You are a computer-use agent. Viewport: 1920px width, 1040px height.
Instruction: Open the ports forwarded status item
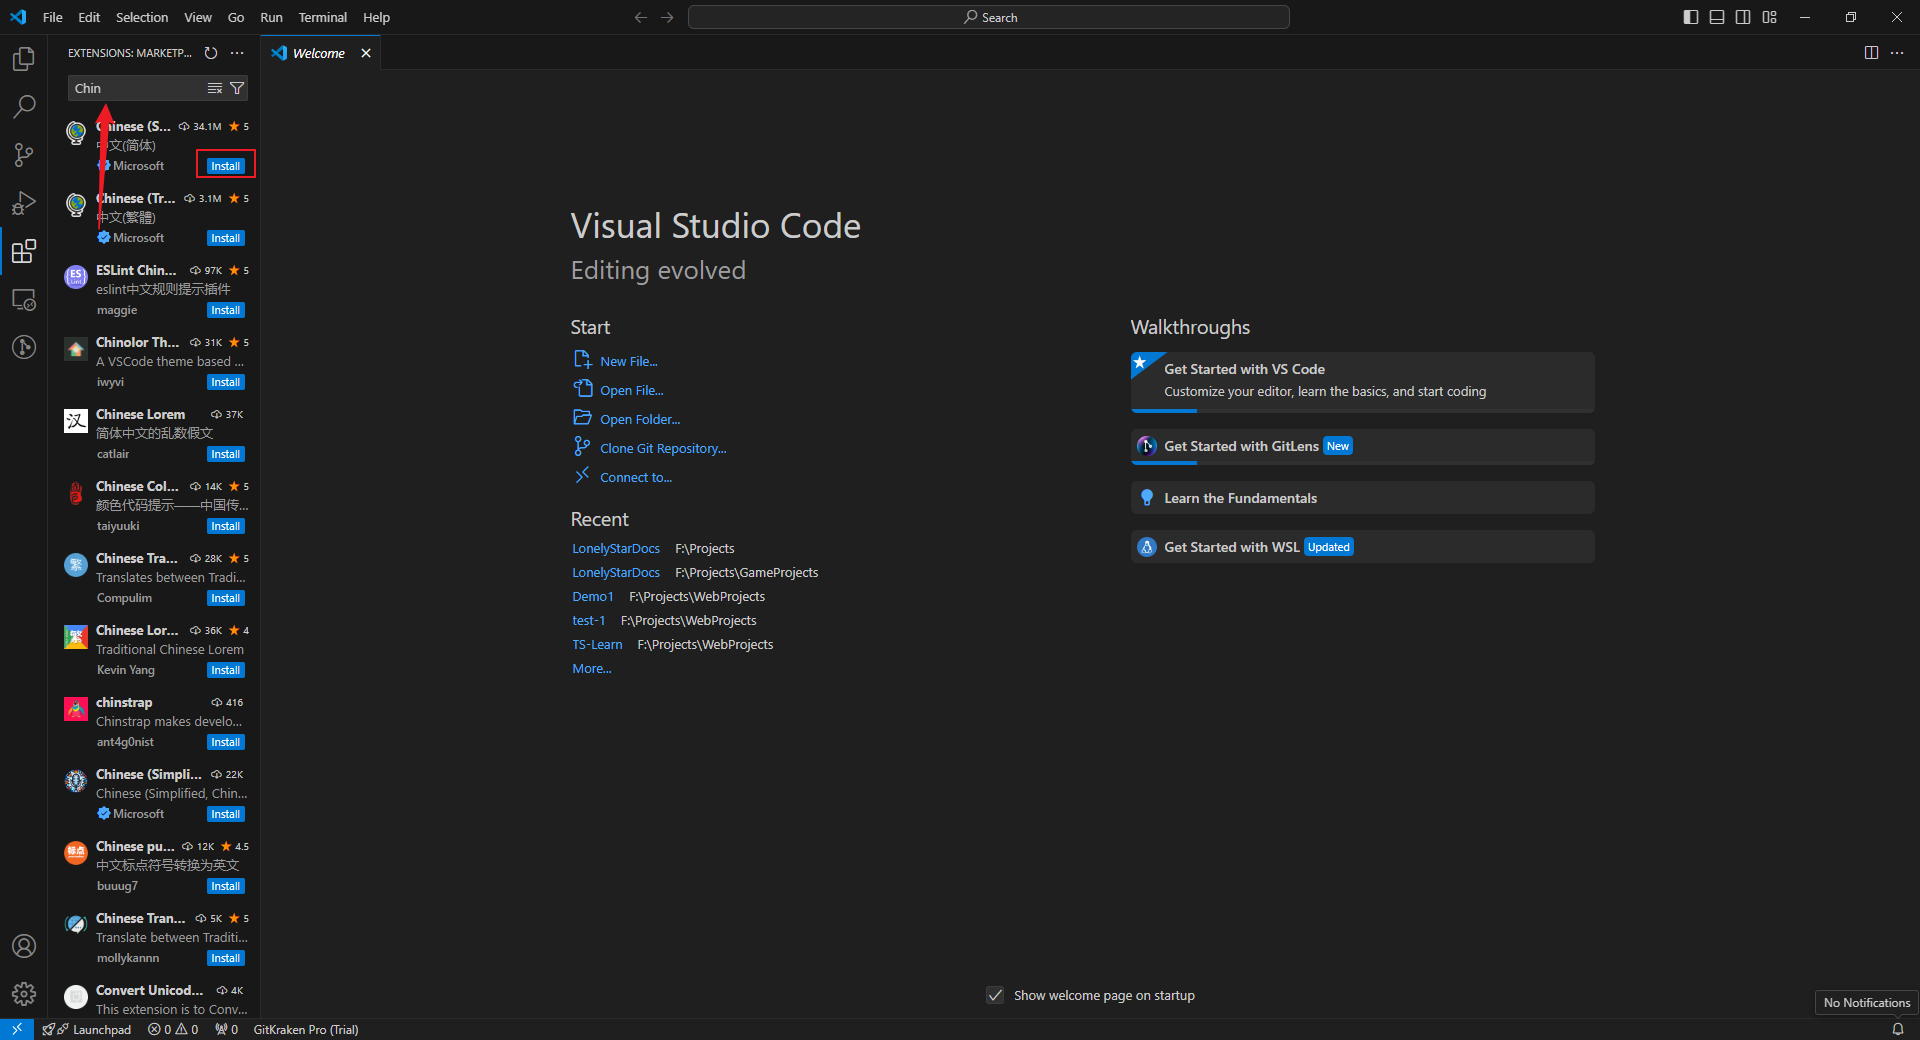pyautogui.click(x=227, y=1029)
